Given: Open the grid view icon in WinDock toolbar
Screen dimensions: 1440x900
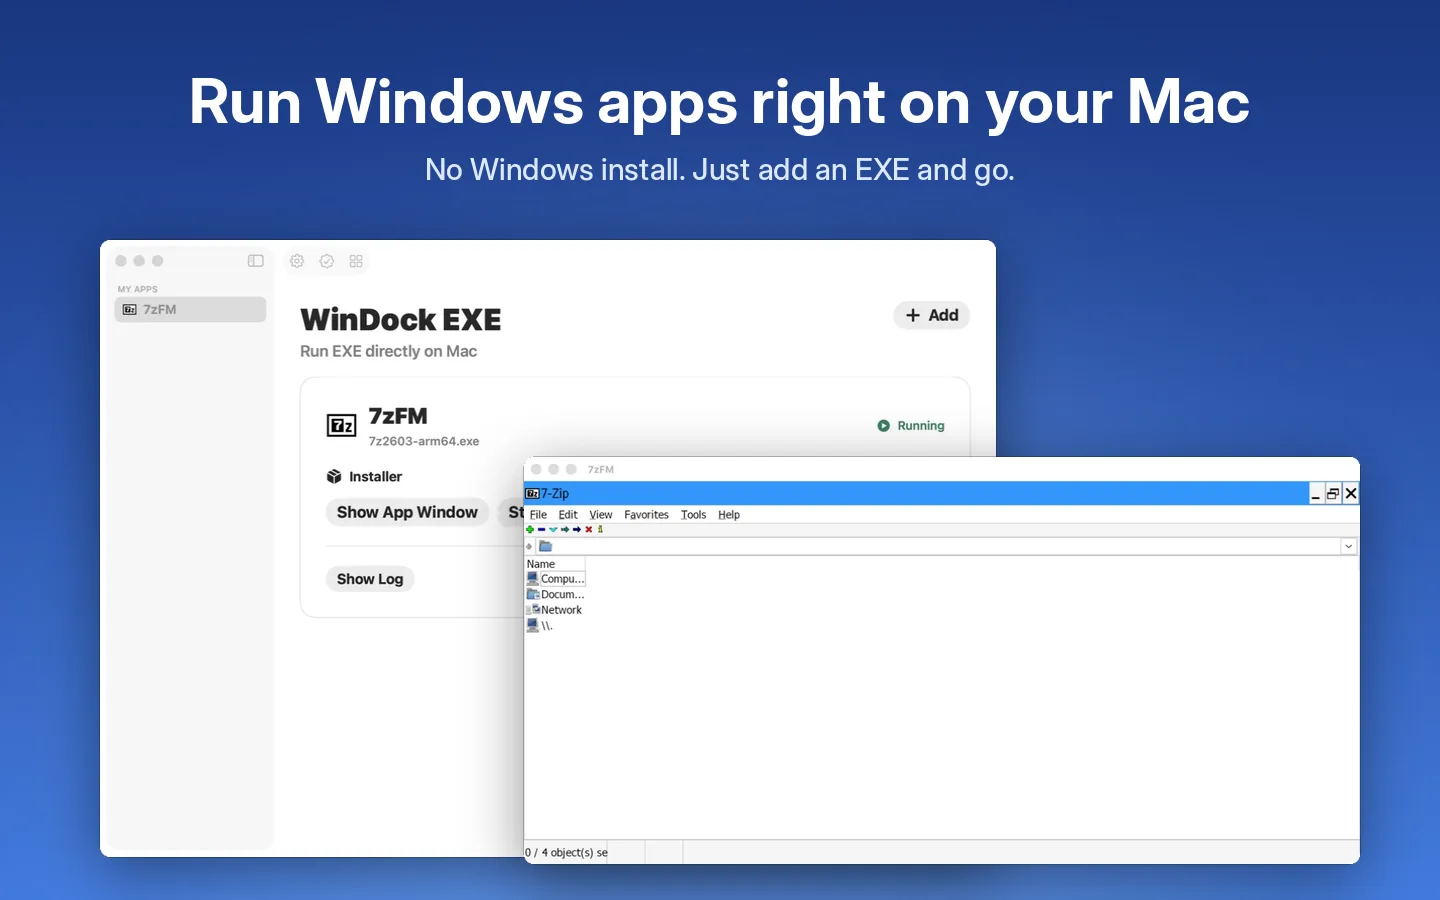Looking at the screenshot, I should point(356,261).
